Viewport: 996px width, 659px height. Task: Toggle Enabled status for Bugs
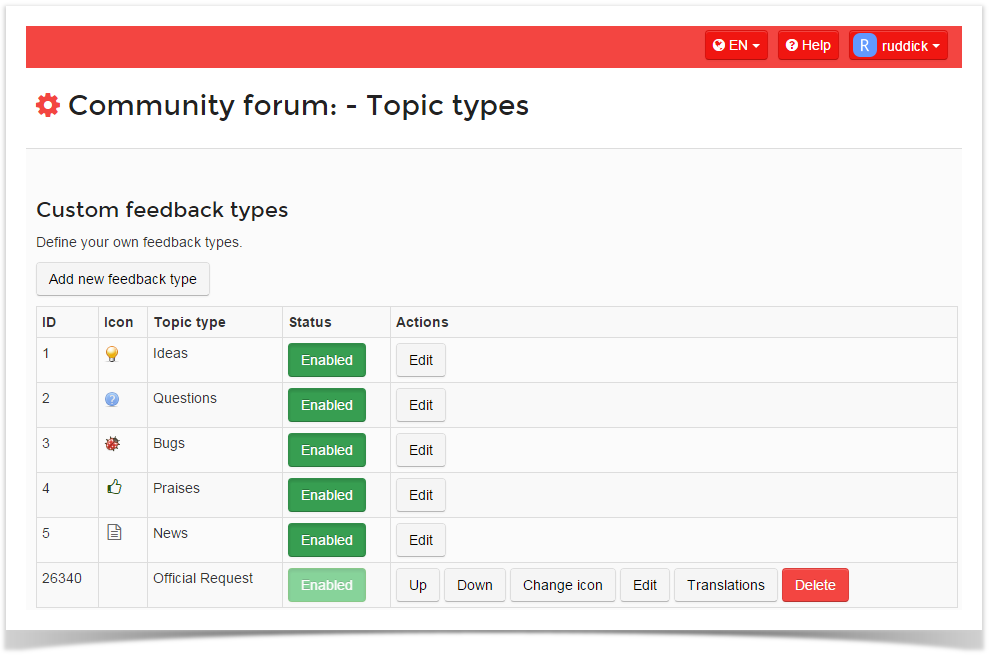(x=326, y=451)
